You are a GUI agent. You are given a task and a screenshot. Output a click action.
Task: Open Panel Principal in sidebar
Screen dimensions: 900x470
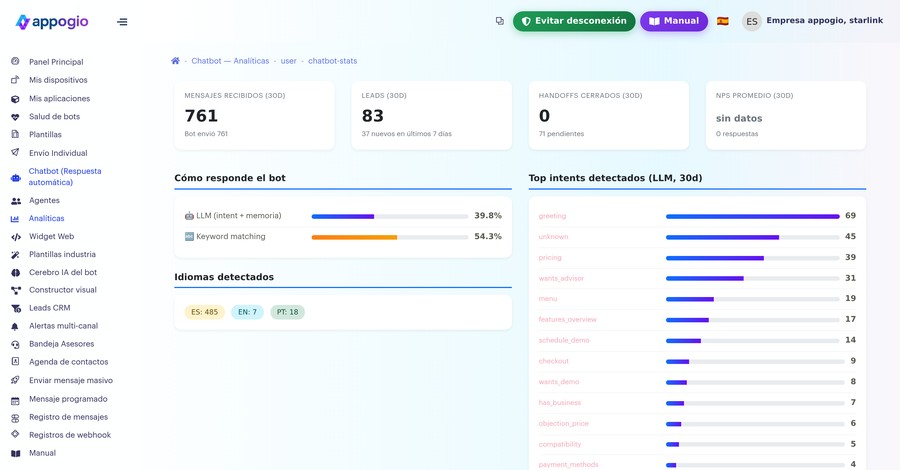click(56, 62)
